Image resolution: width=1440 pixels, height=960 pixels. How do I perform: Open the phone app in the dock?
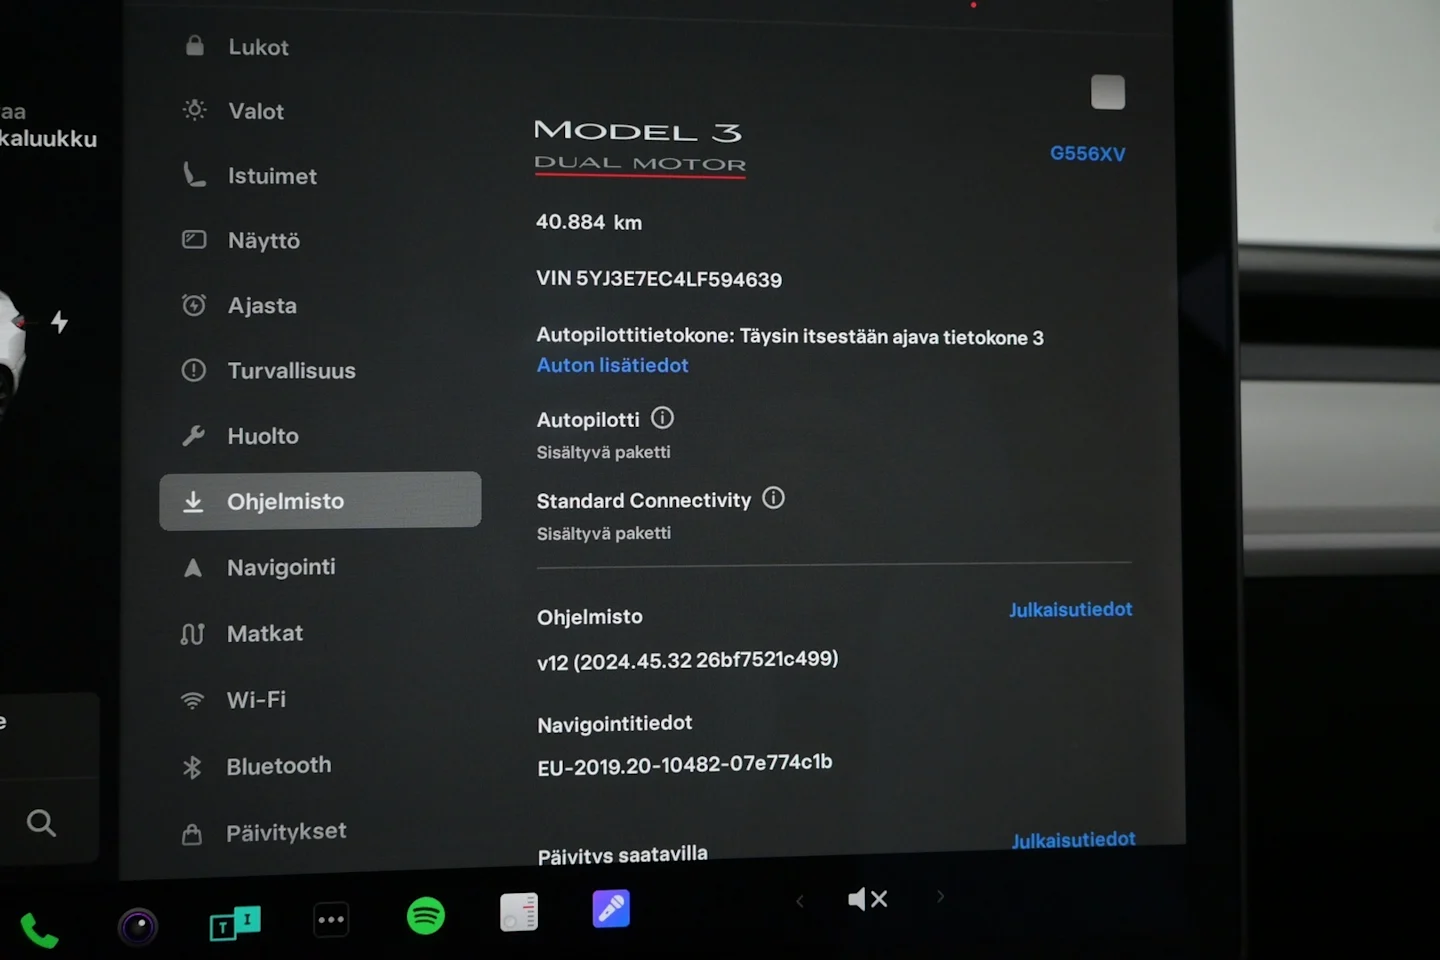click(x=39, y=930)
